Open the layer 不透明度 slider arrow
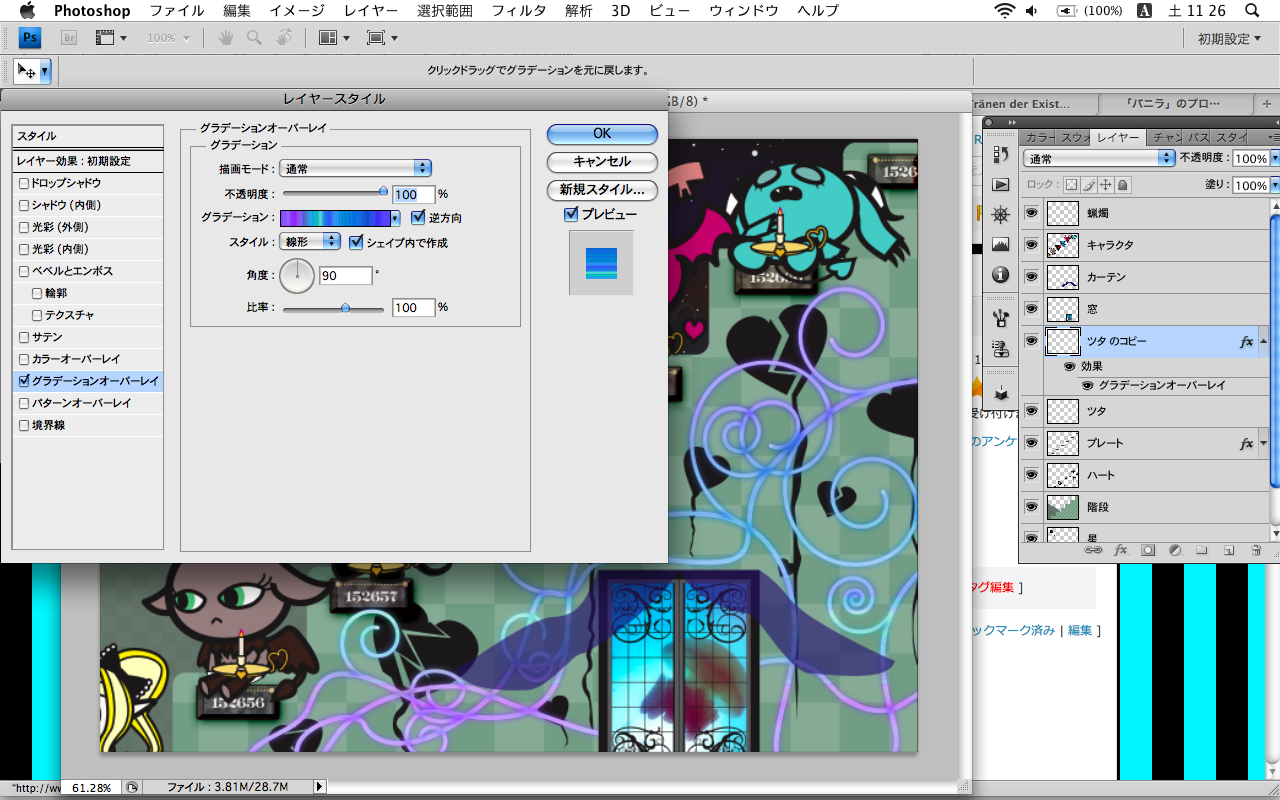 [1274, 159]
